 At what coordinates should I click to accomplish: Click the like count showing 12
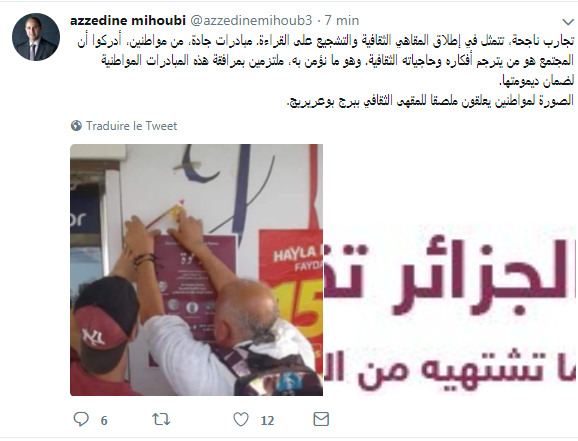267,420
